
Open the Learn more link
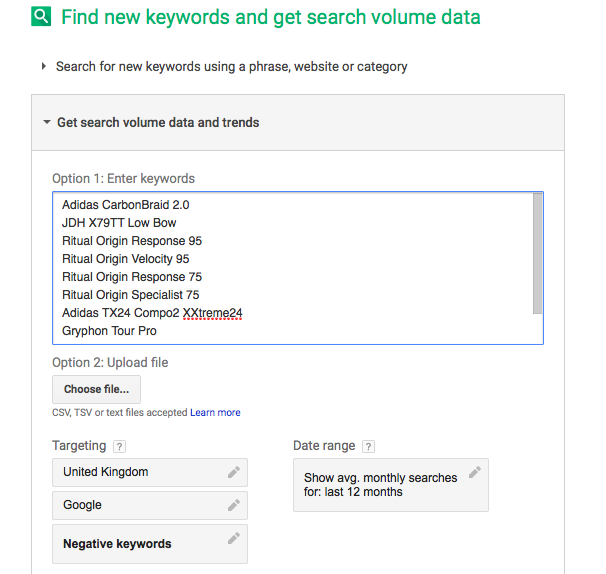[215, 412]
